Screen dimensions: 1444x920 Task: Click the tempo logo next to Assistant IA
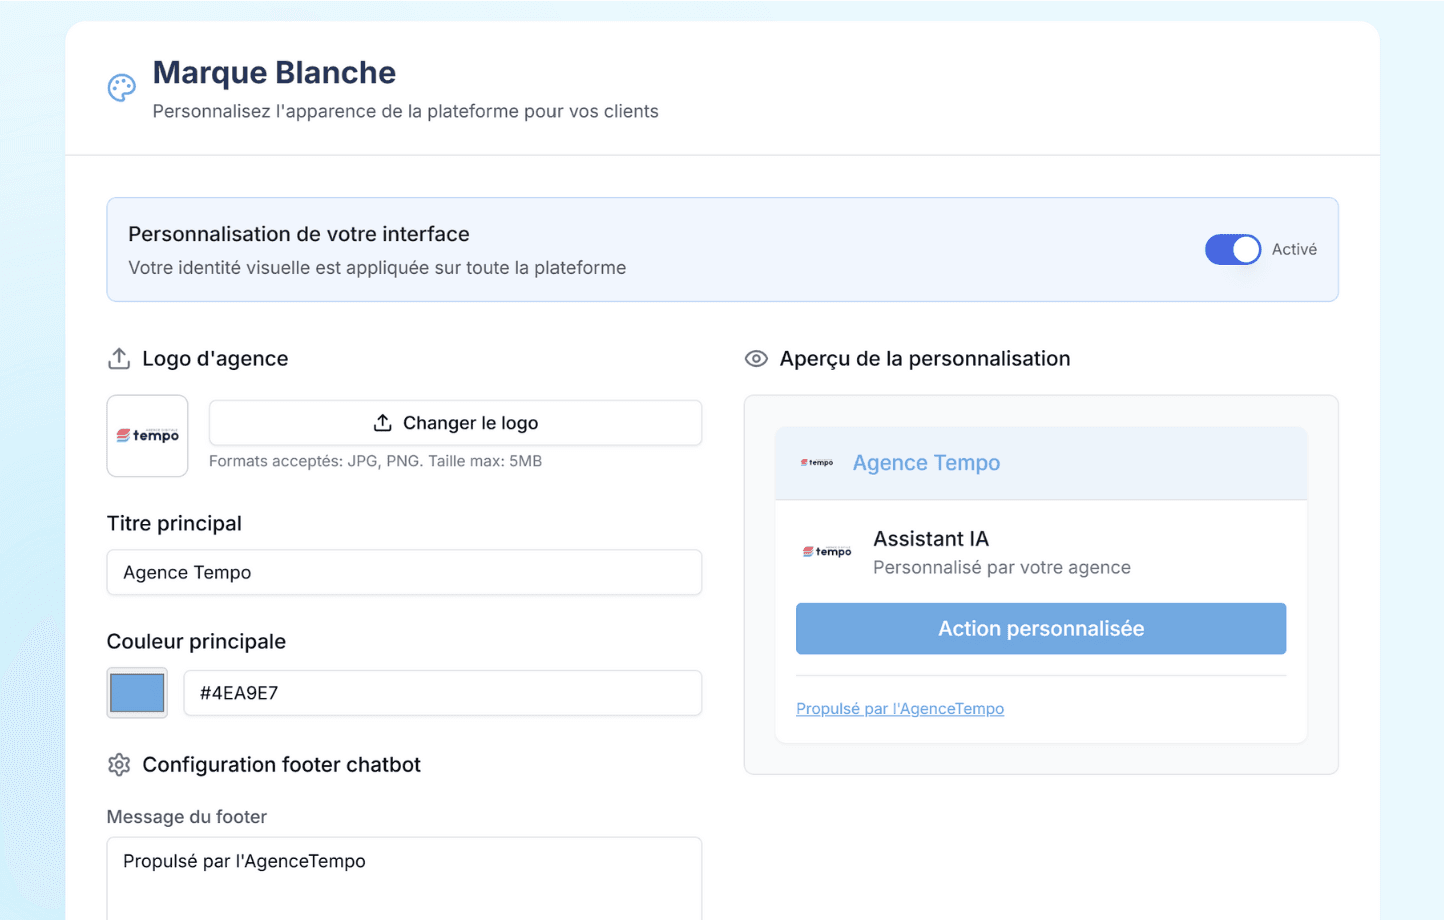[x=827, y=550]
